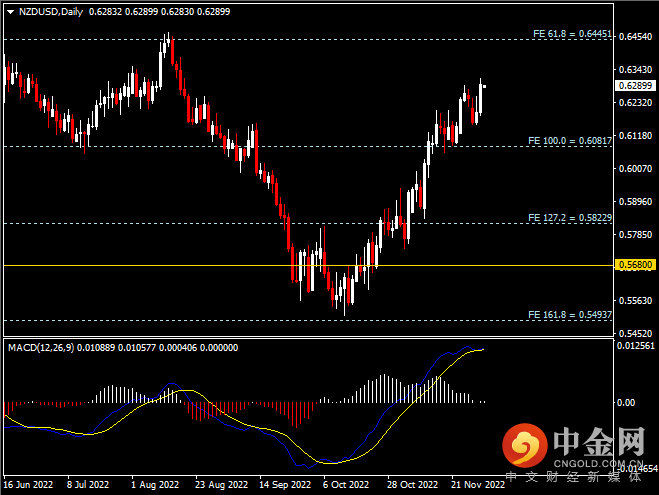Click the MACD 0.00 zero level label
The height and width of the screenshot is (495, 659).
point(629,402)
